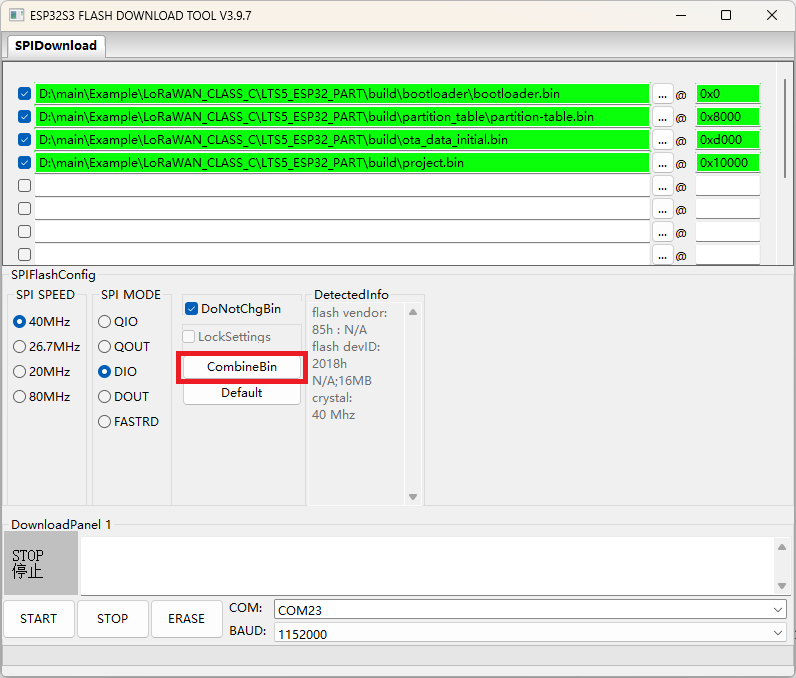Uncheck the ota_data_initial.bin row checkbox
796x678 pixels.
pyautogui.click(x=24, y=140)
